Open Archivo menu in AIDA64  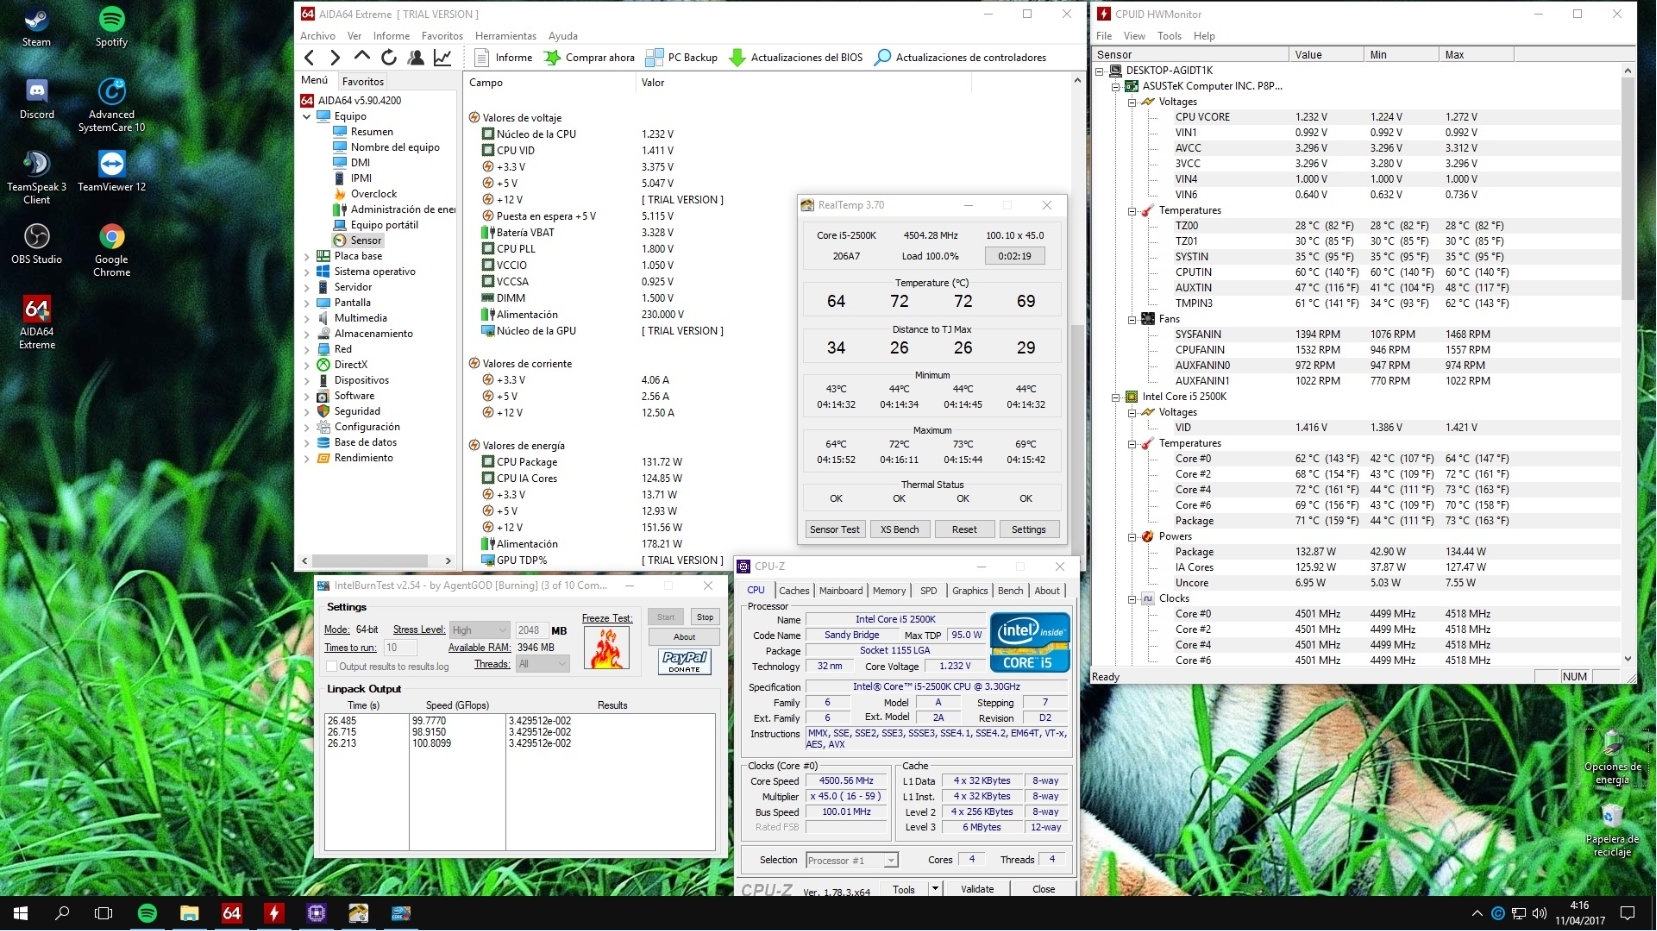[318, 36]
